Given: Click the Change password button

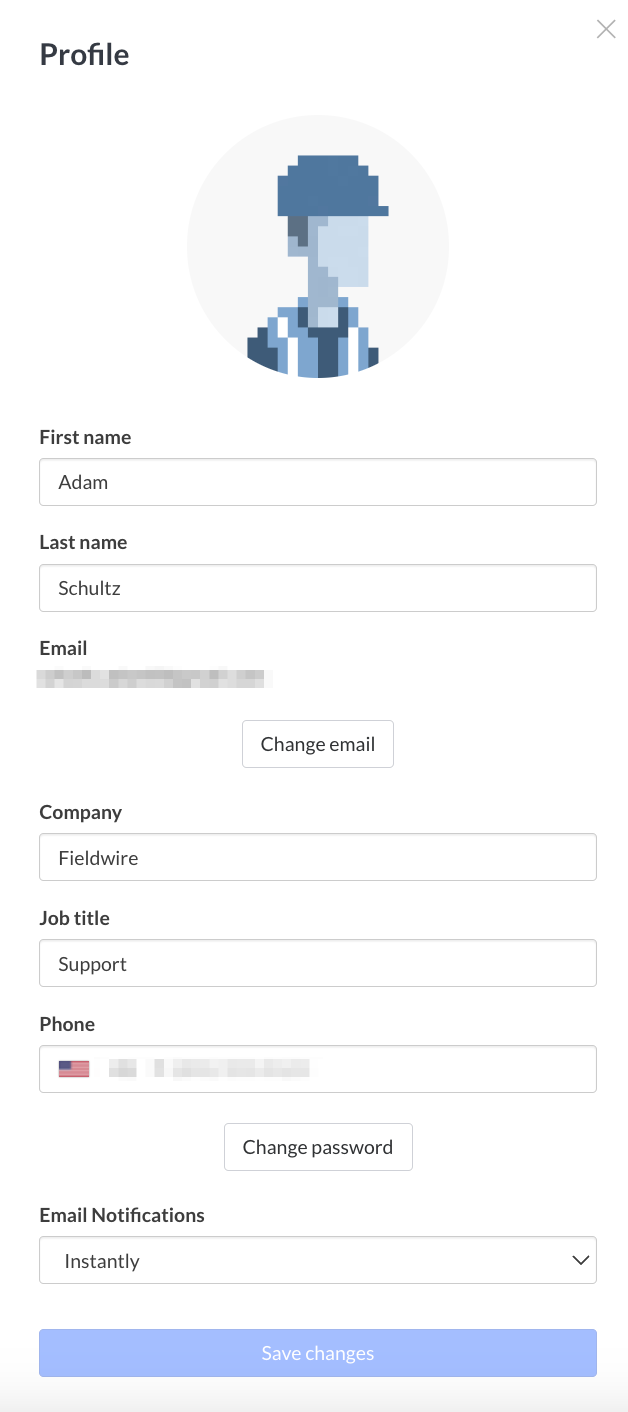Looking at the screenshot, I should pos(318,1147).
